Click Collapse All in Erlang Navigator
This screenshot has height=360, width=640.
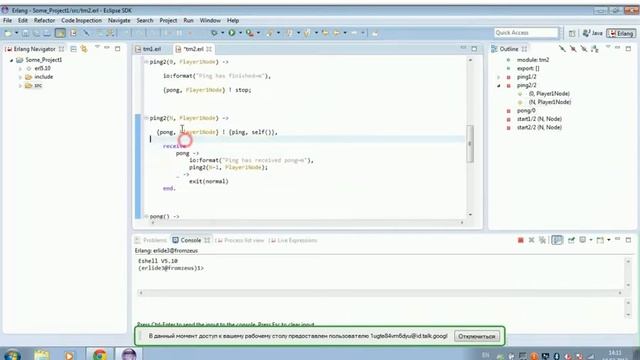pos(73,49)
